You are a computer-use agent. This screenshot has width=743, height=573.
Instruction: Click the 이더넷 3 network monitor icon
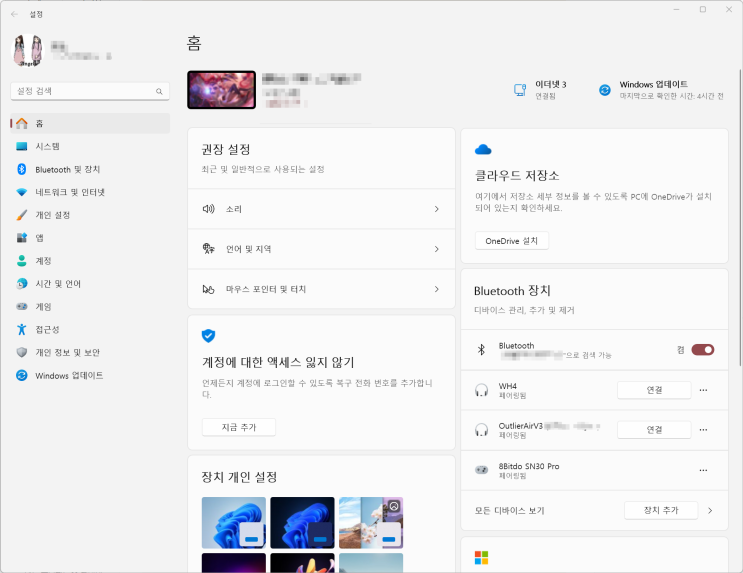click(520, 90)
